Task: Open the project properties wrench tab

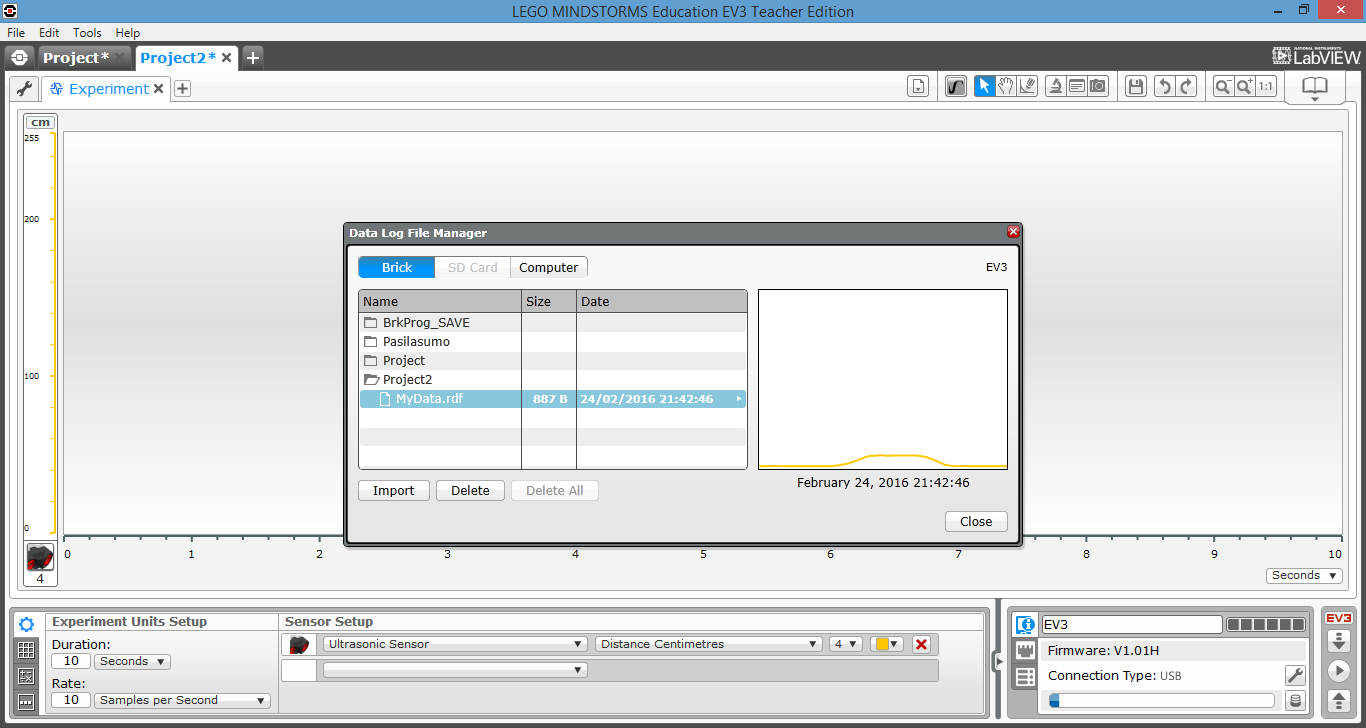Action: point(25,89)
